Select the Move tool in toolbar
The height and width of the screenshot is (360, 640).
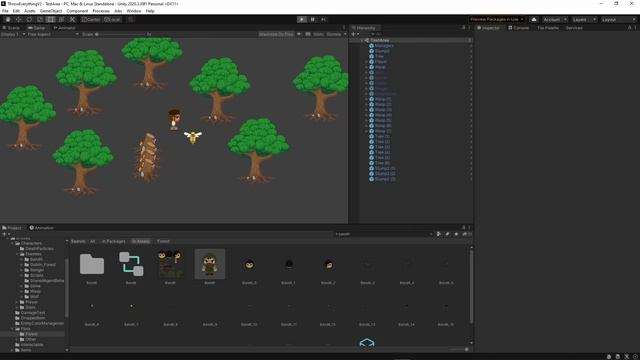tap(18, 19)
